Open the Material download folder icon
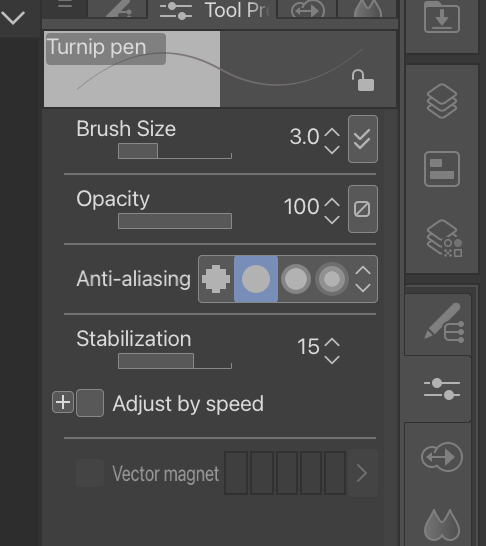The image size is (486, 546). (x=442, y=17)
